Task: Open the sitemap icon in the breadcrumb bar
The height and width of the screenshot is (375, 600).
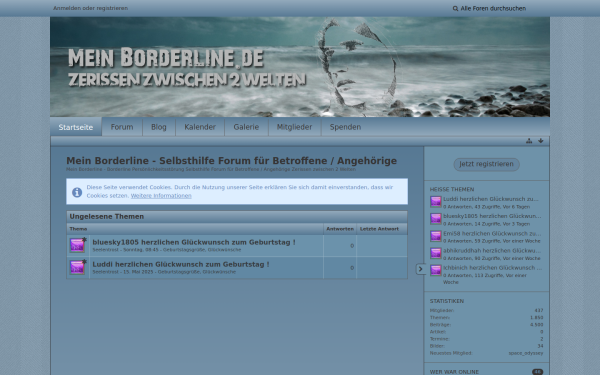Action: click(x=529, y=141)
